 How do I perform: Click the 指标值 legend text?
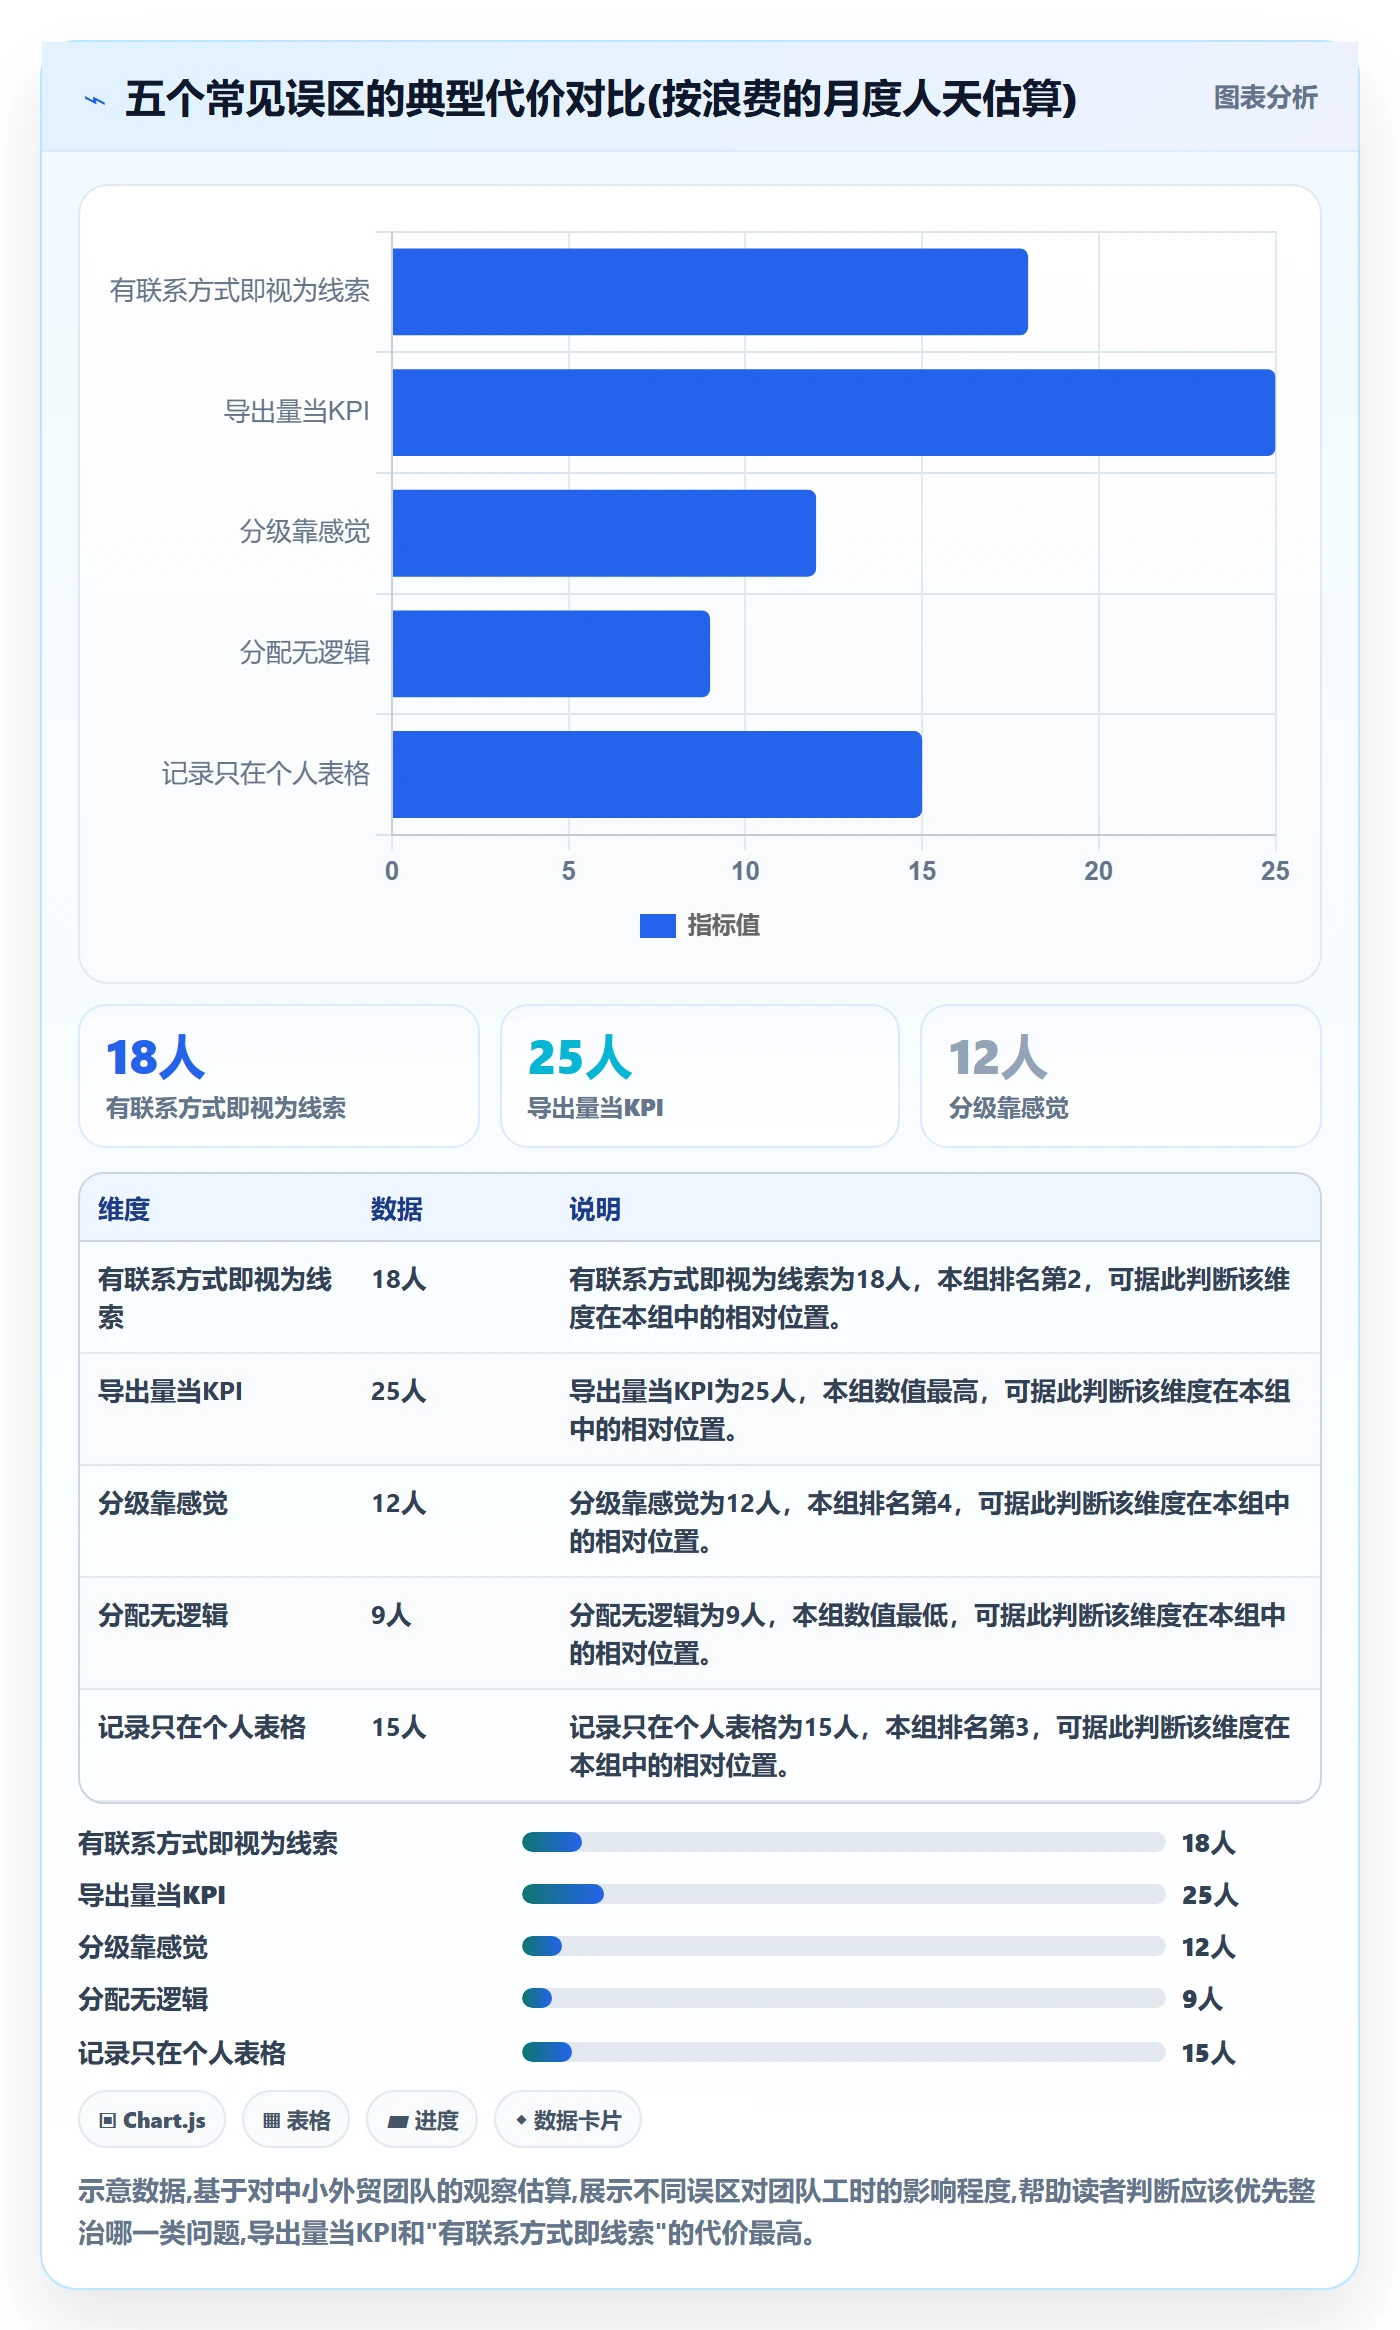pos(723,926)
